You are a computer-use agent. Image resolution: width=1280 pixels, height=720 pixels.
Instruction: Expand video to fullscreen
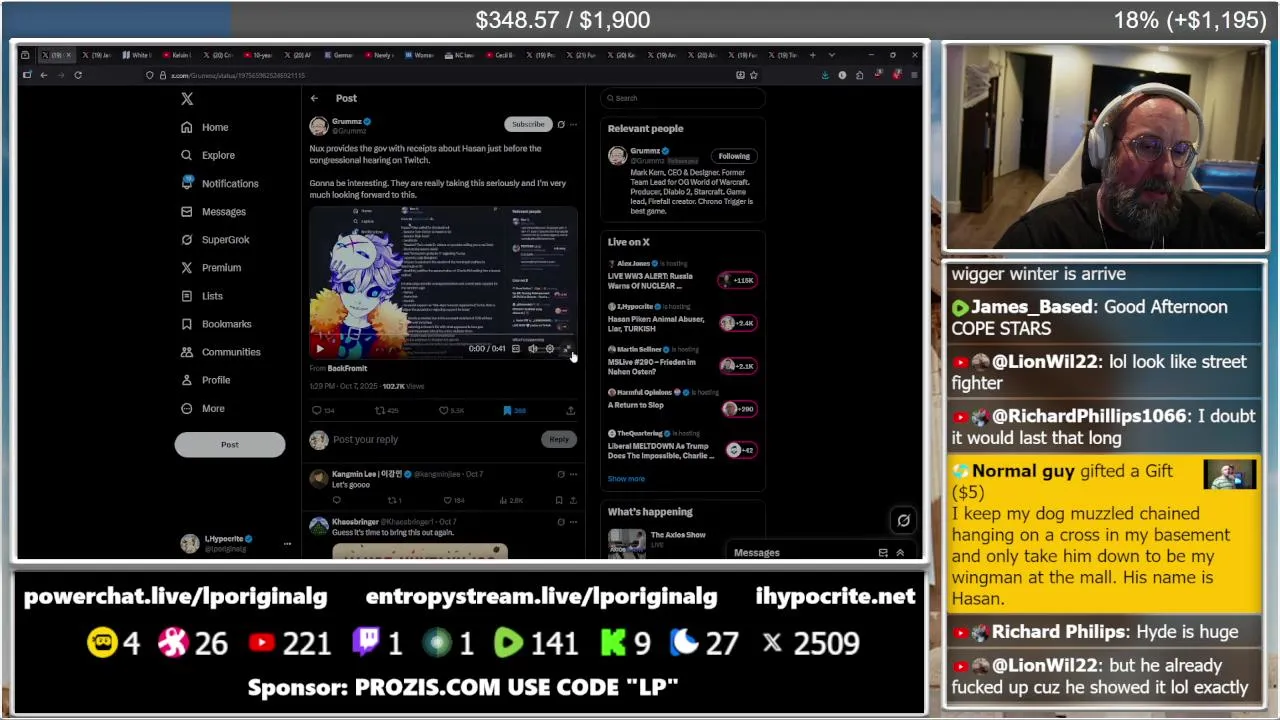(x=567, y=349)
